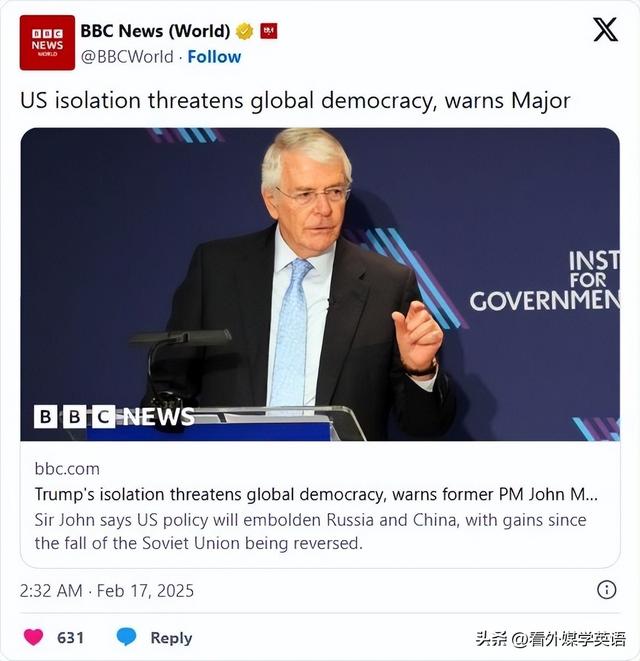Open the BBC News (World) display name
The image size is (640, 661).
[x=155, y=31]
